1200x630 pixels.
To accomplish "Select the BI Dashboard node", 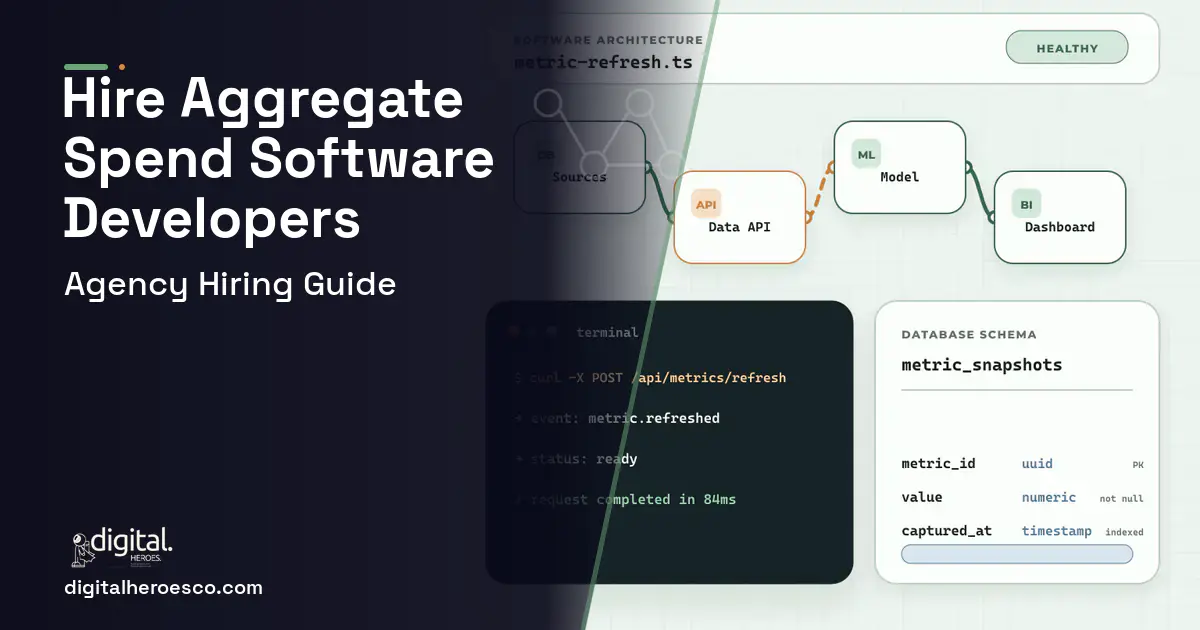I will (1060, 217).
